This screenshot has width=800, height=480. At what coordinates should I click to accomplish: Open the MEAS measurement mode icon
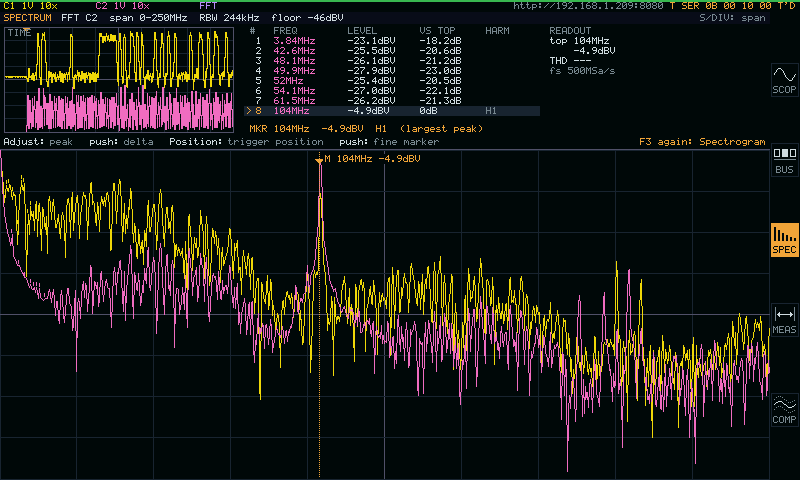[x=784, y=320]
